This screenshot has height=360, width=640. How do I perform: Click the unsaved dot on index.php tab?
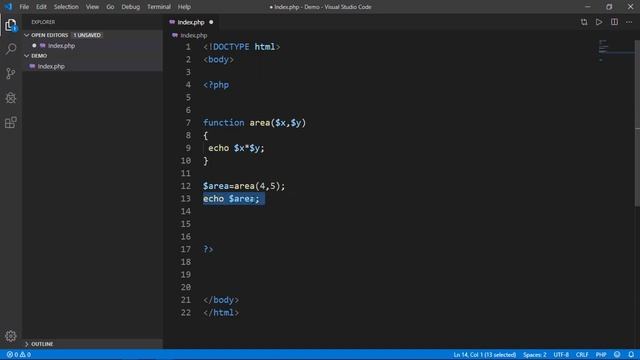click(211, 22)
